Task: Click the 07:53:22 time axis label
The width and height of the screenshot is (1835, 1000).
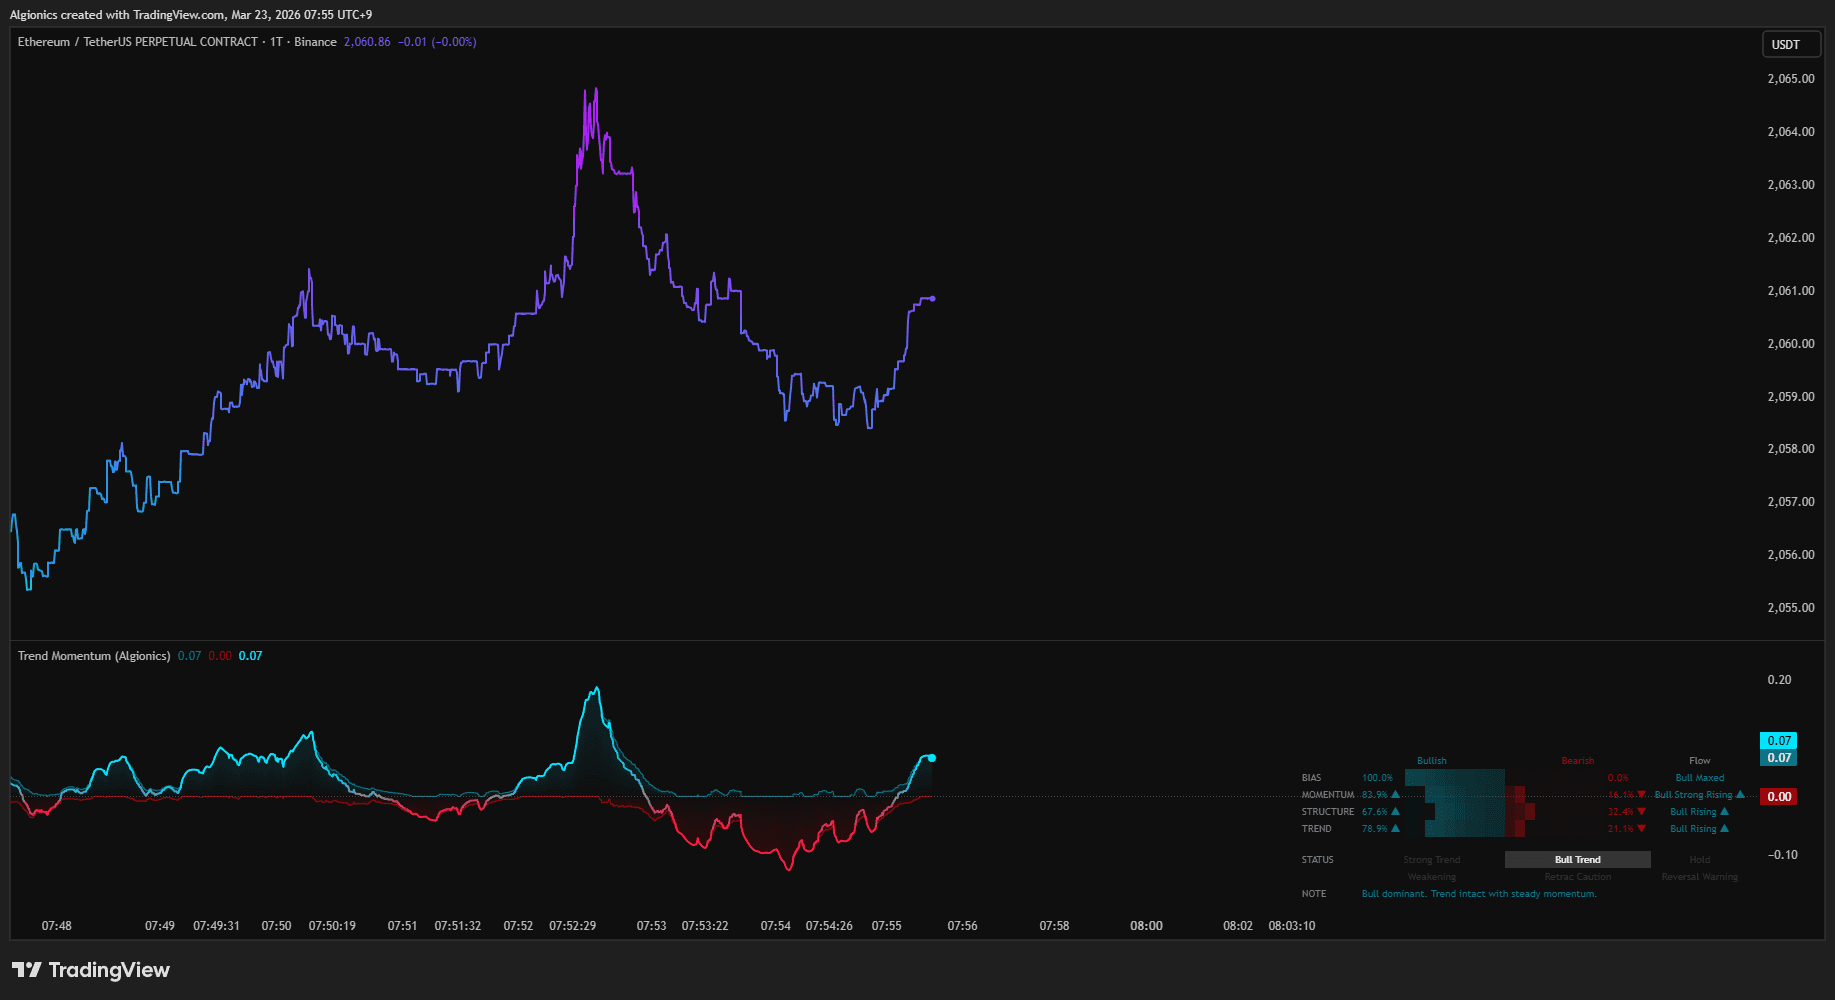Action: pyautogui.click(x=705, y=926)
